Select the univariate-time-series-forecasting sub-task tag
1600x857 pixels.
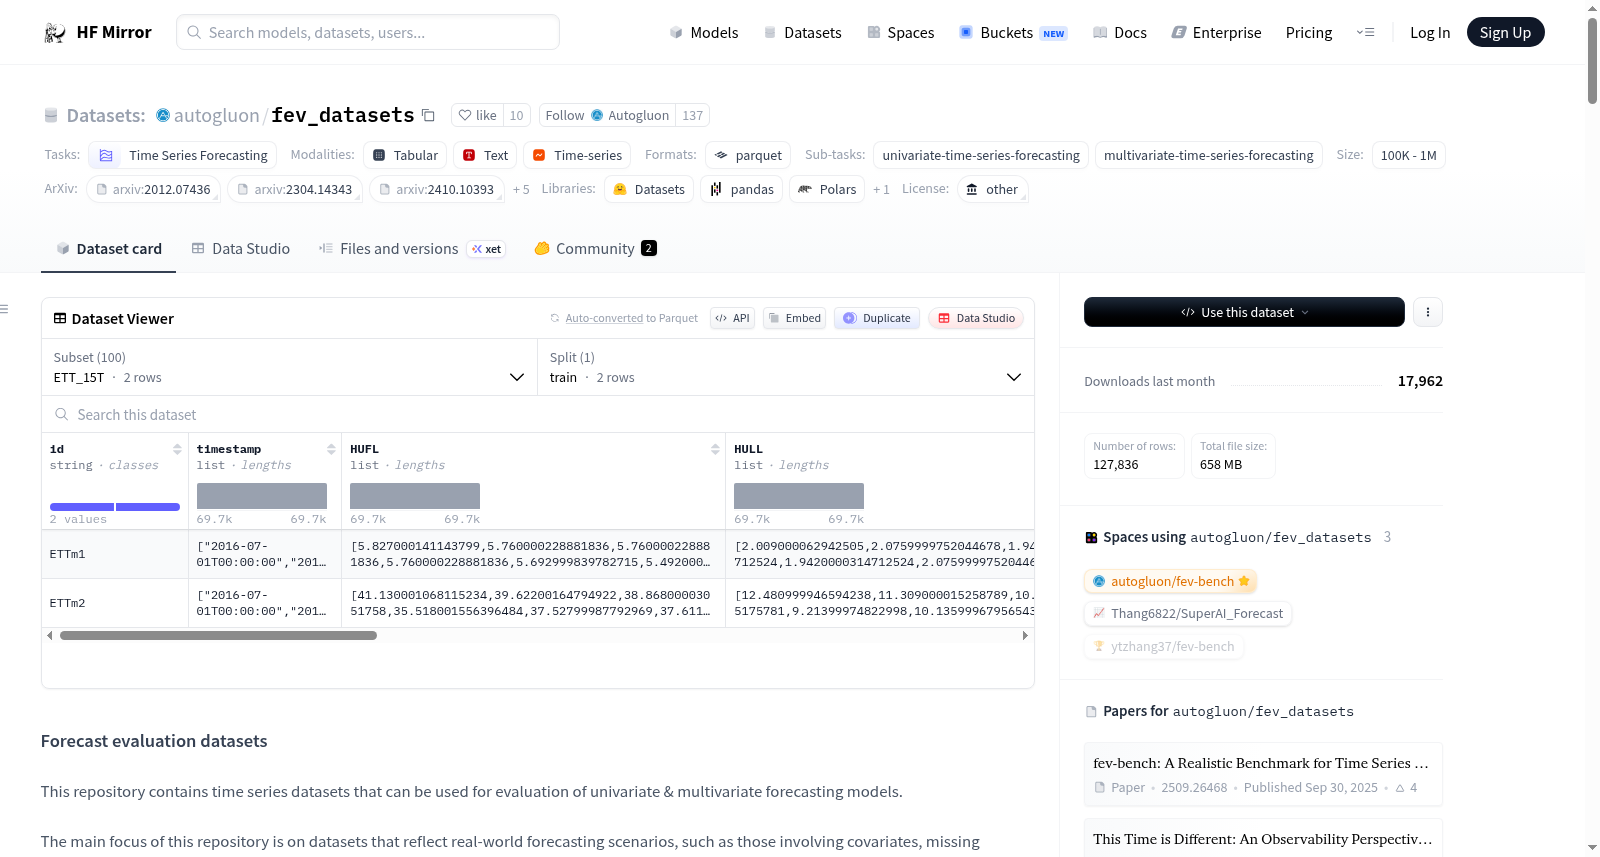(x=981, y=155)
